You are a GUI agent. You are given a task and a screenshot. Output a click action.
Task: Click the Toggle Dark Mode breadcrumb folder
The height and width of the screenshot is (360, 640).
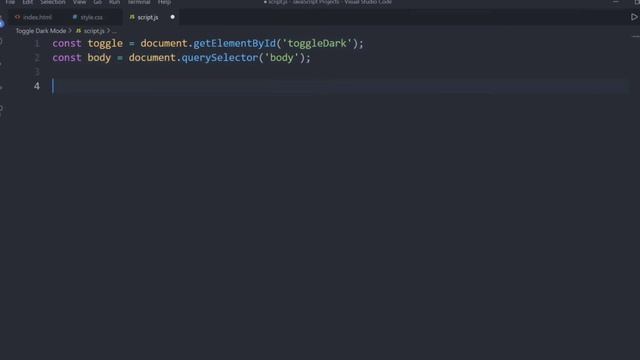(x=41, y=31)
